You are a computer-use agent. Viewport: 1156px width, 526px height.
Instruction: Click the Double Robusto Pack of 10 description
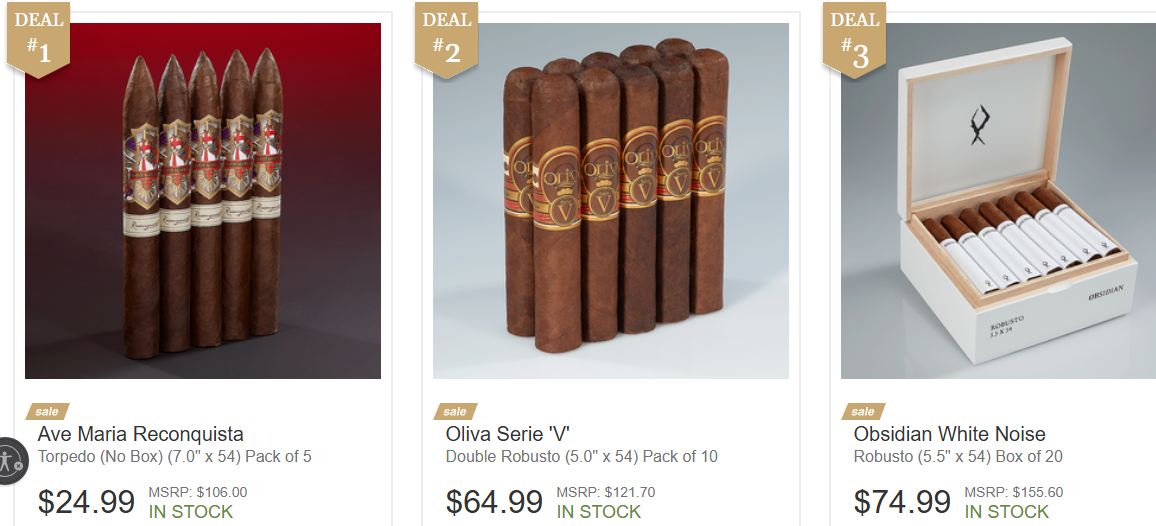tap(582, 457)
